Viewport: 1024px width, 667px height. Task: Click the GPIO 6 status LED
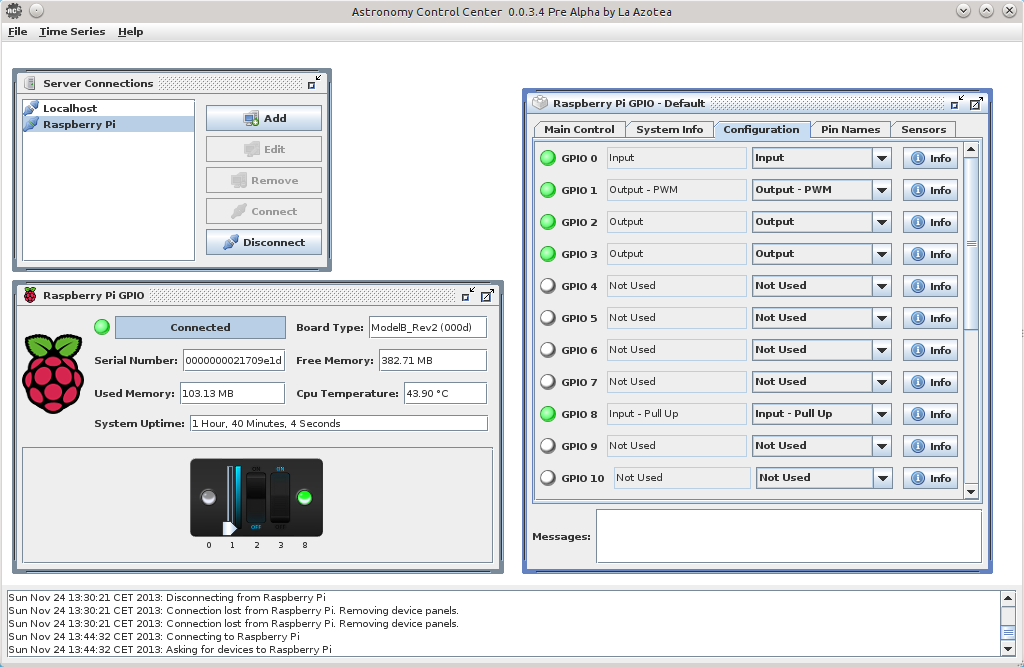pyautogui.click(x=548, y=350)
